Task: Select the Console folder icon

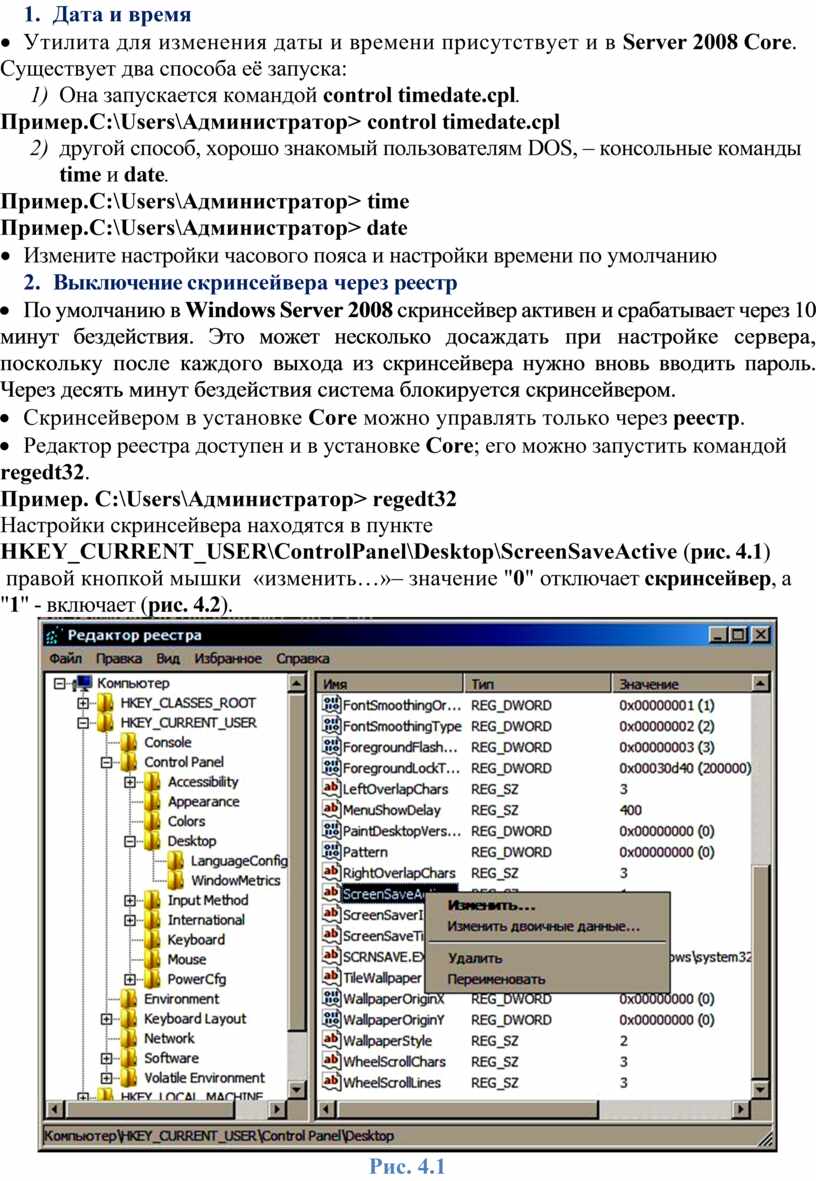Action: click(x=129, y=743)
